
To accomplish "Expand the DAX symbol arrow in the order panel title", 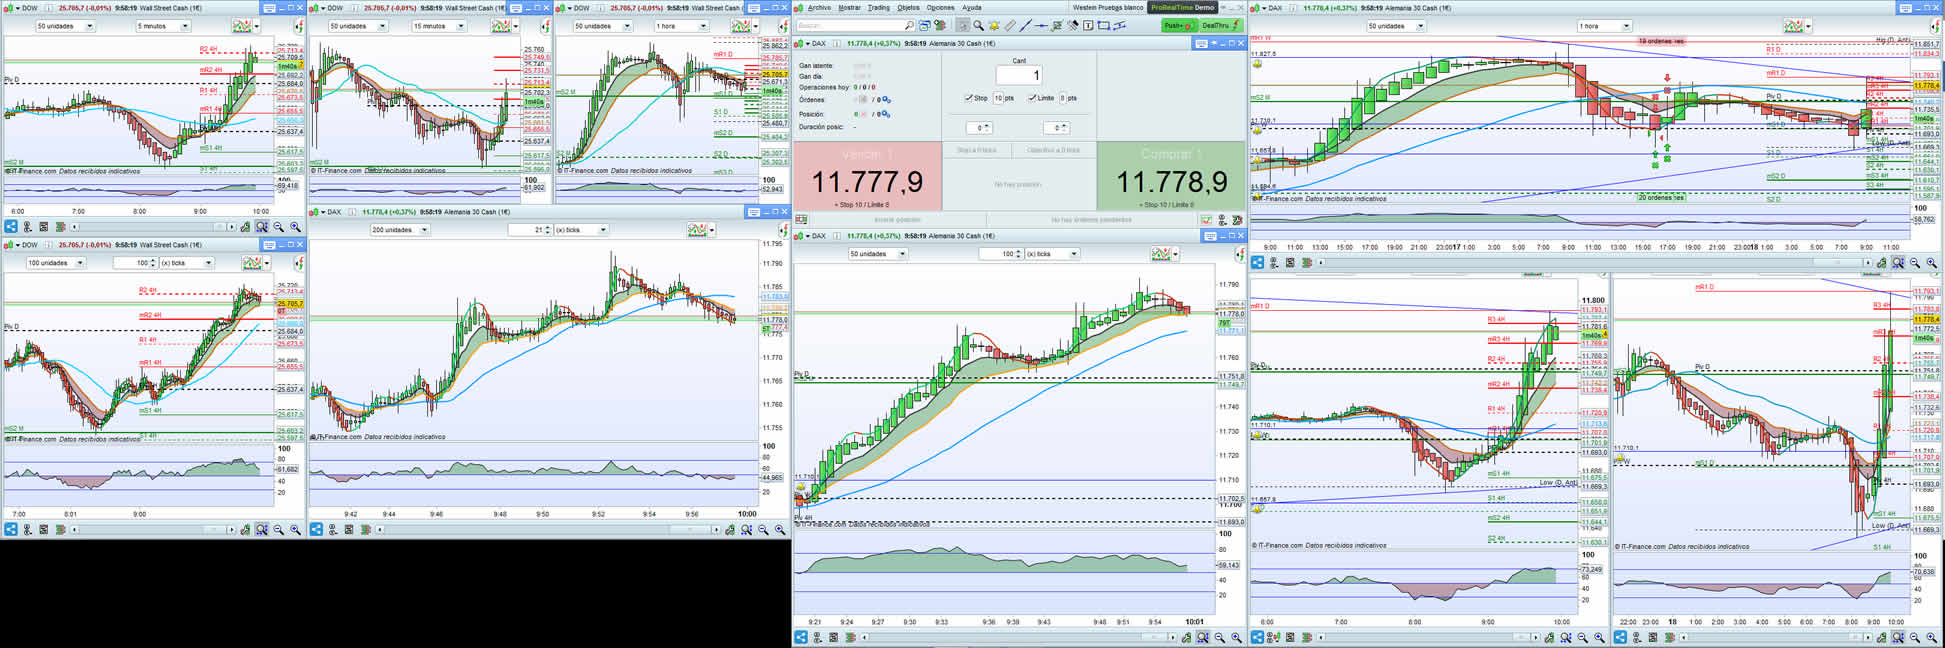I will (x=808, y=43).
